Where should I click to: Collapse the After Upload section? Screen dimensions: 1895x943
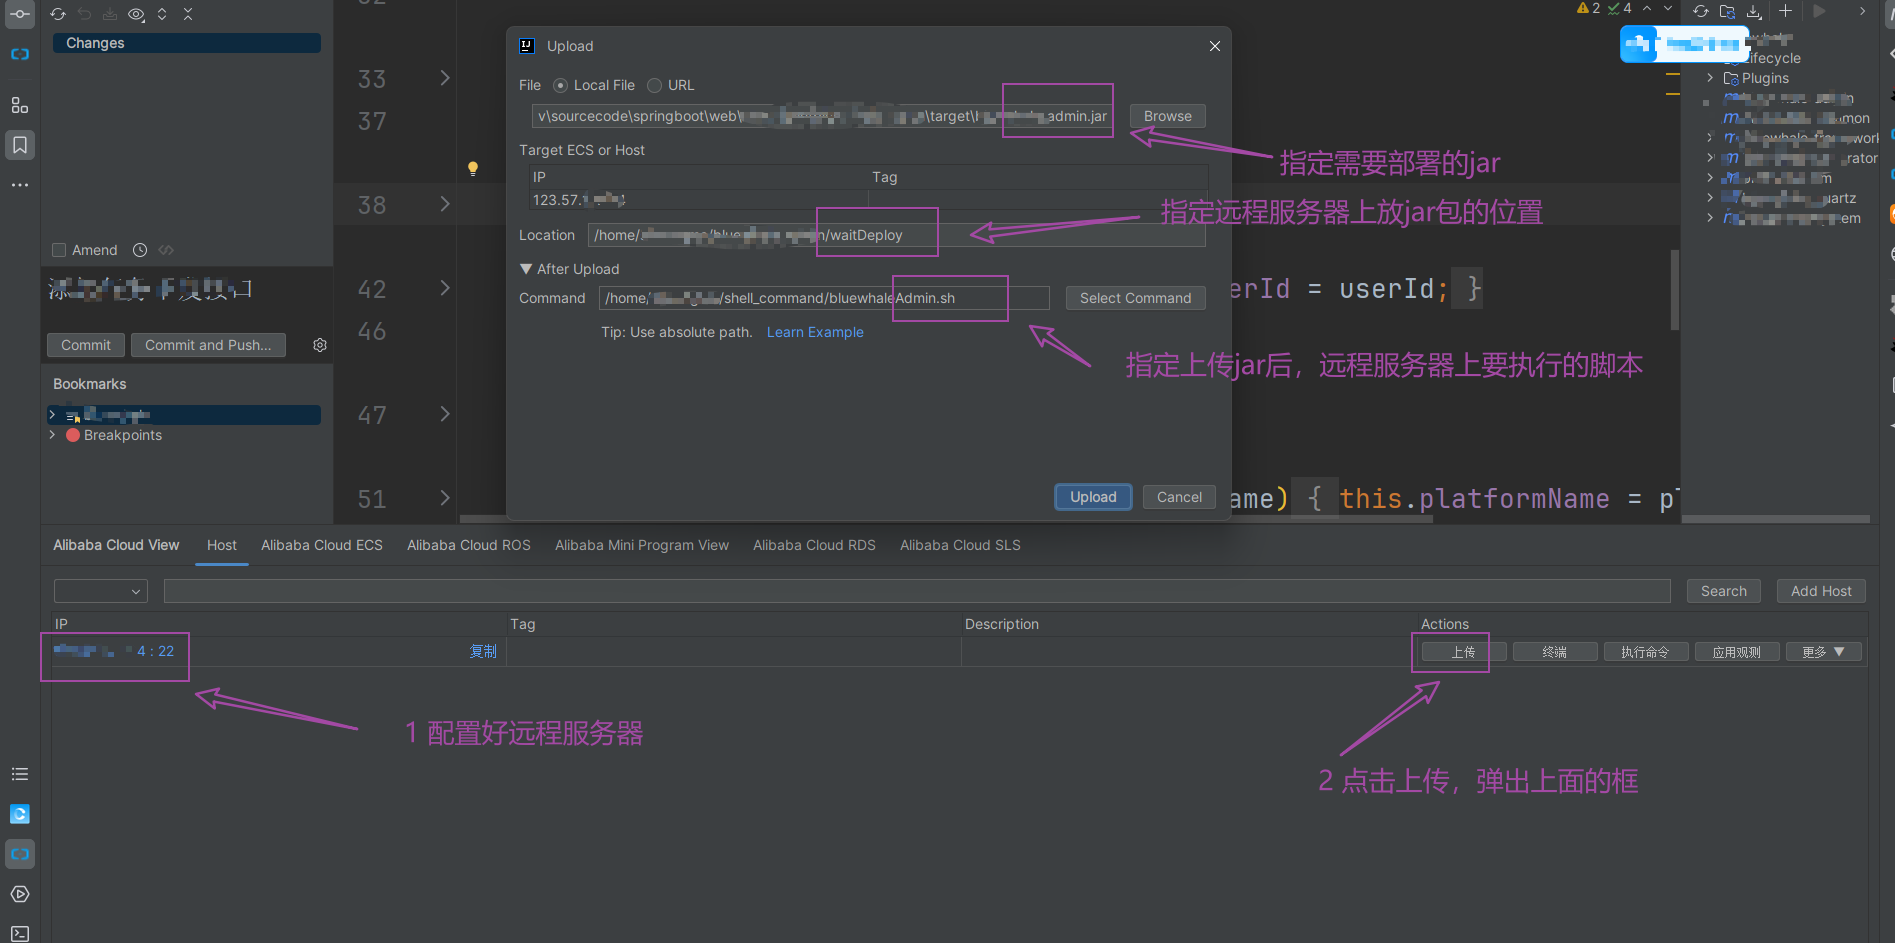[x=526, y=269]
